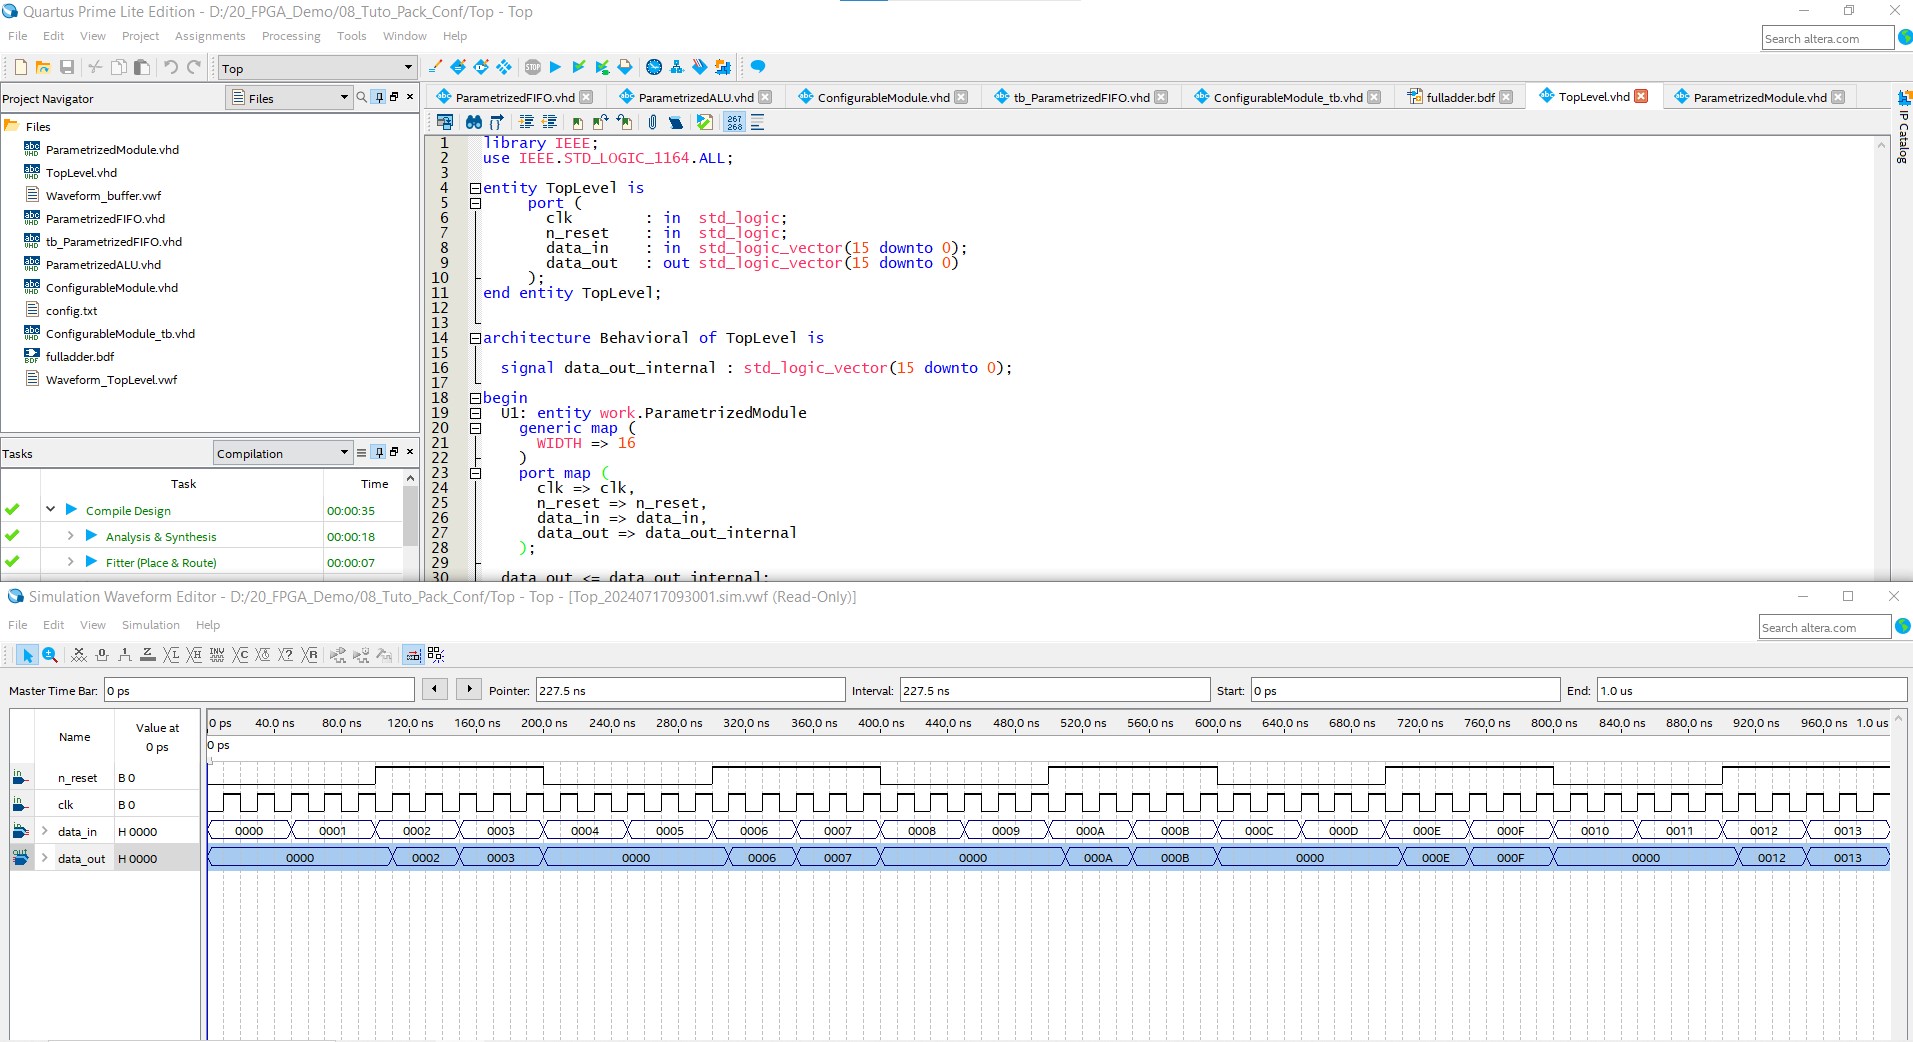1913x1042 pixels.
Task: Click the New file icon in Quartus toolbar
Action: click(20, 67)
